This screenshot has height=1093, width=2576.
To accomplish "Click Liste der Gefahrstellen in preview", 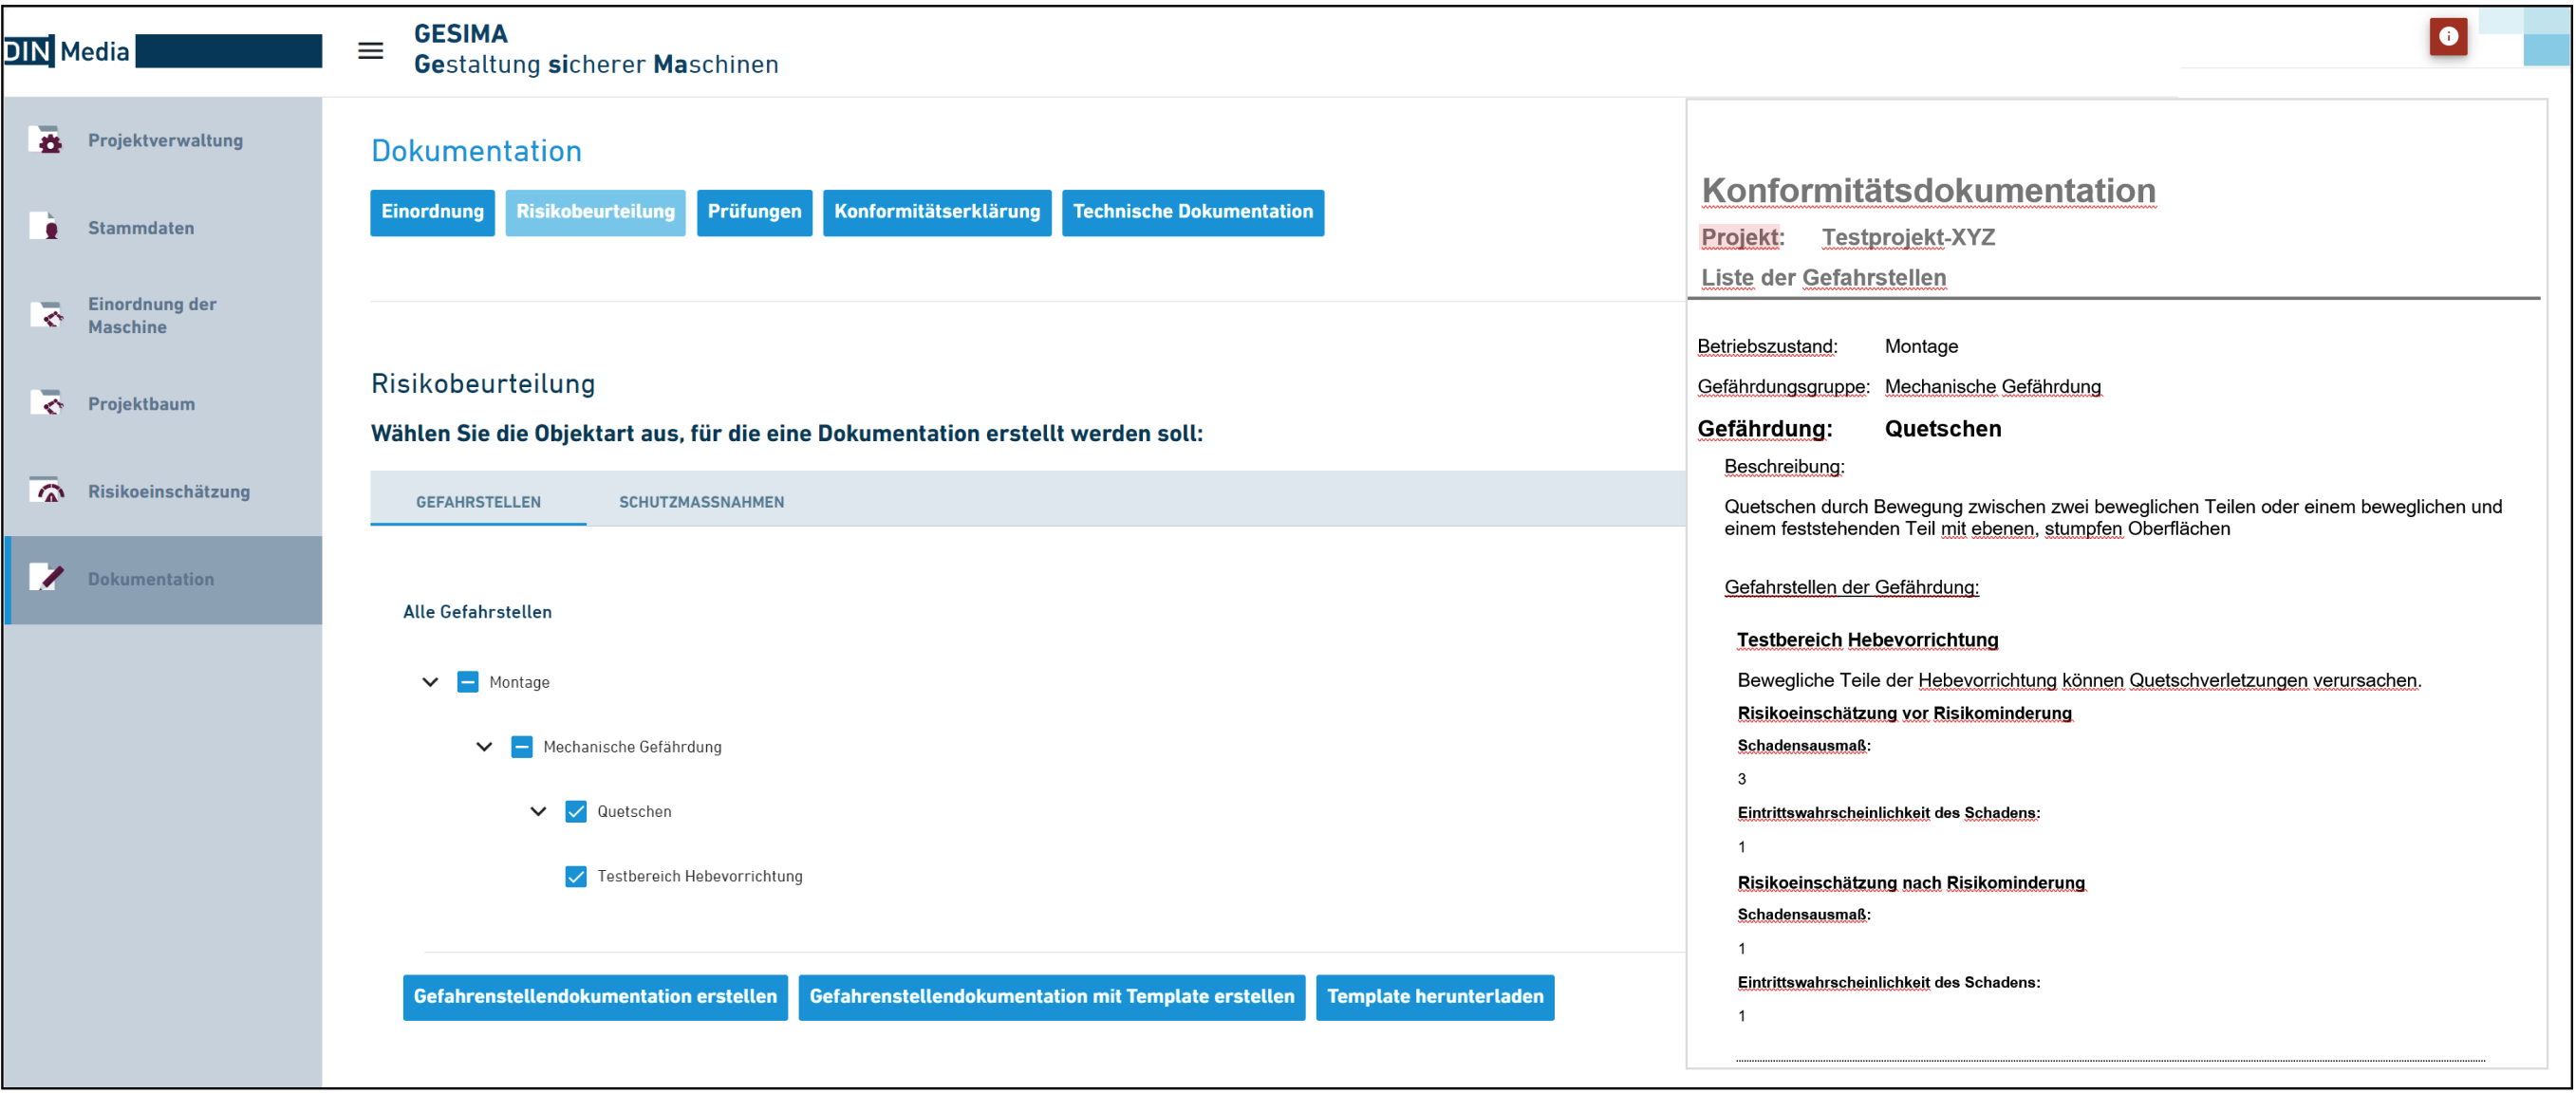I will [x=1823, y=277].
